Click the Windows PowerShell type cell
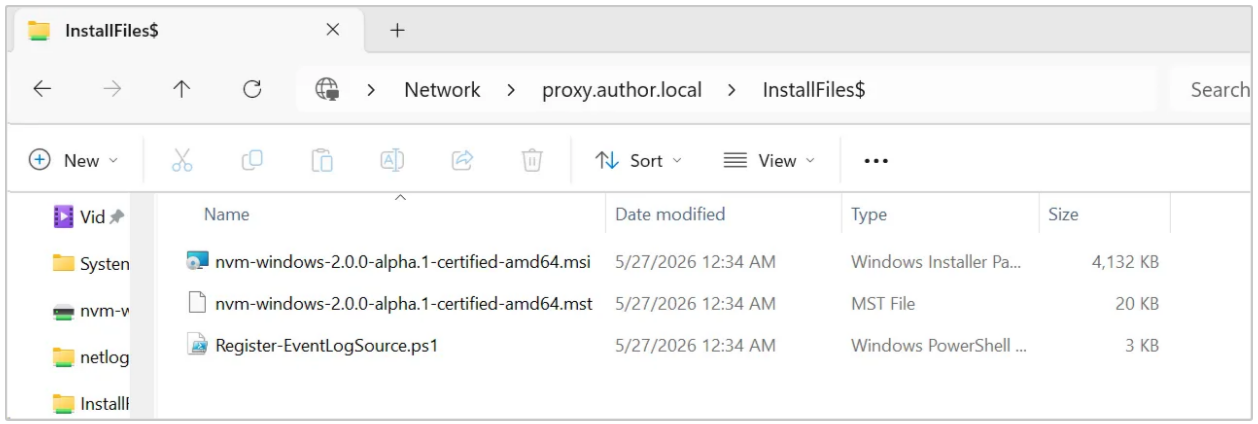 click(x=938, y=346)
